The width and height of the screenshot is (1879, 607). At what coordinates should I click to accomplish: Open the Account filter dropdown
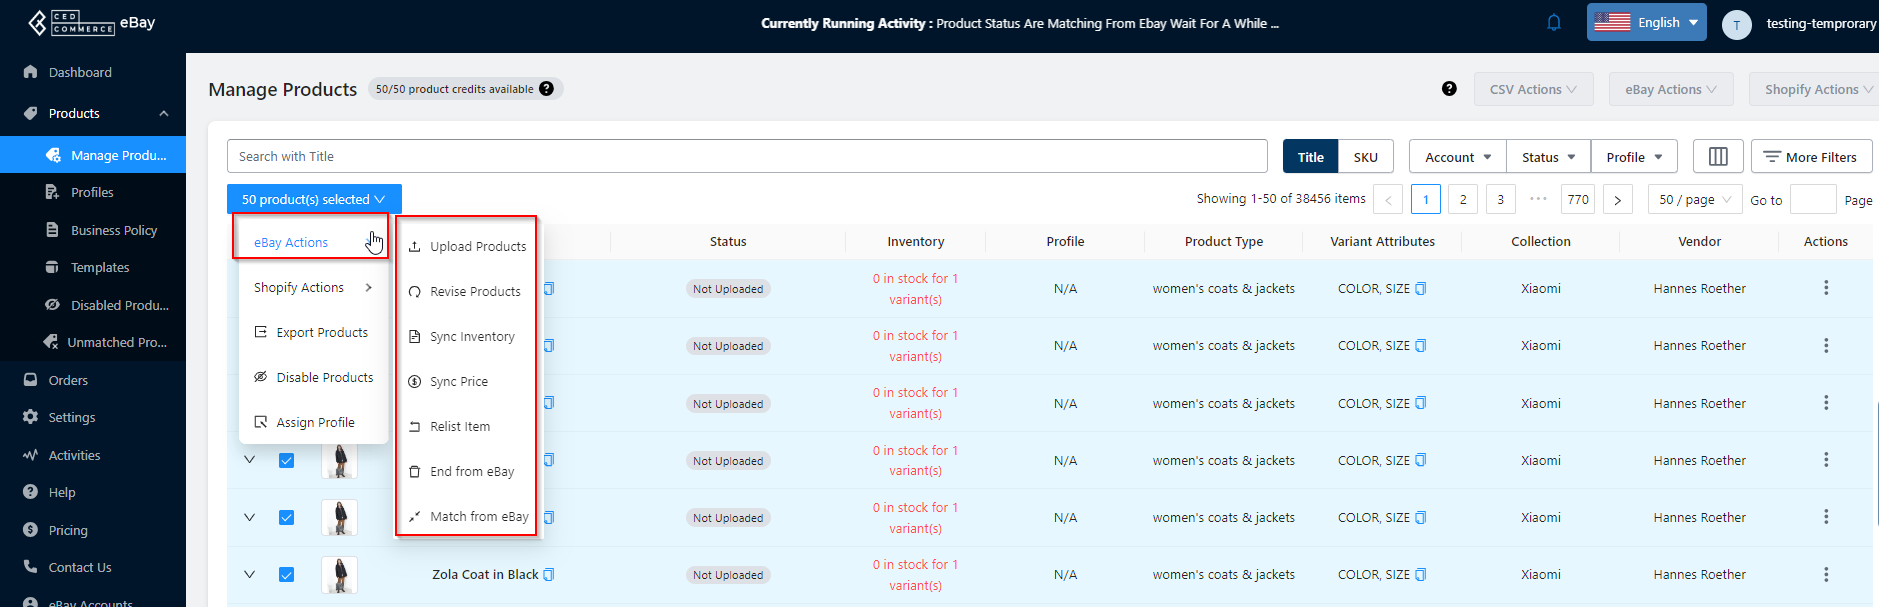tap(1458, 157)
